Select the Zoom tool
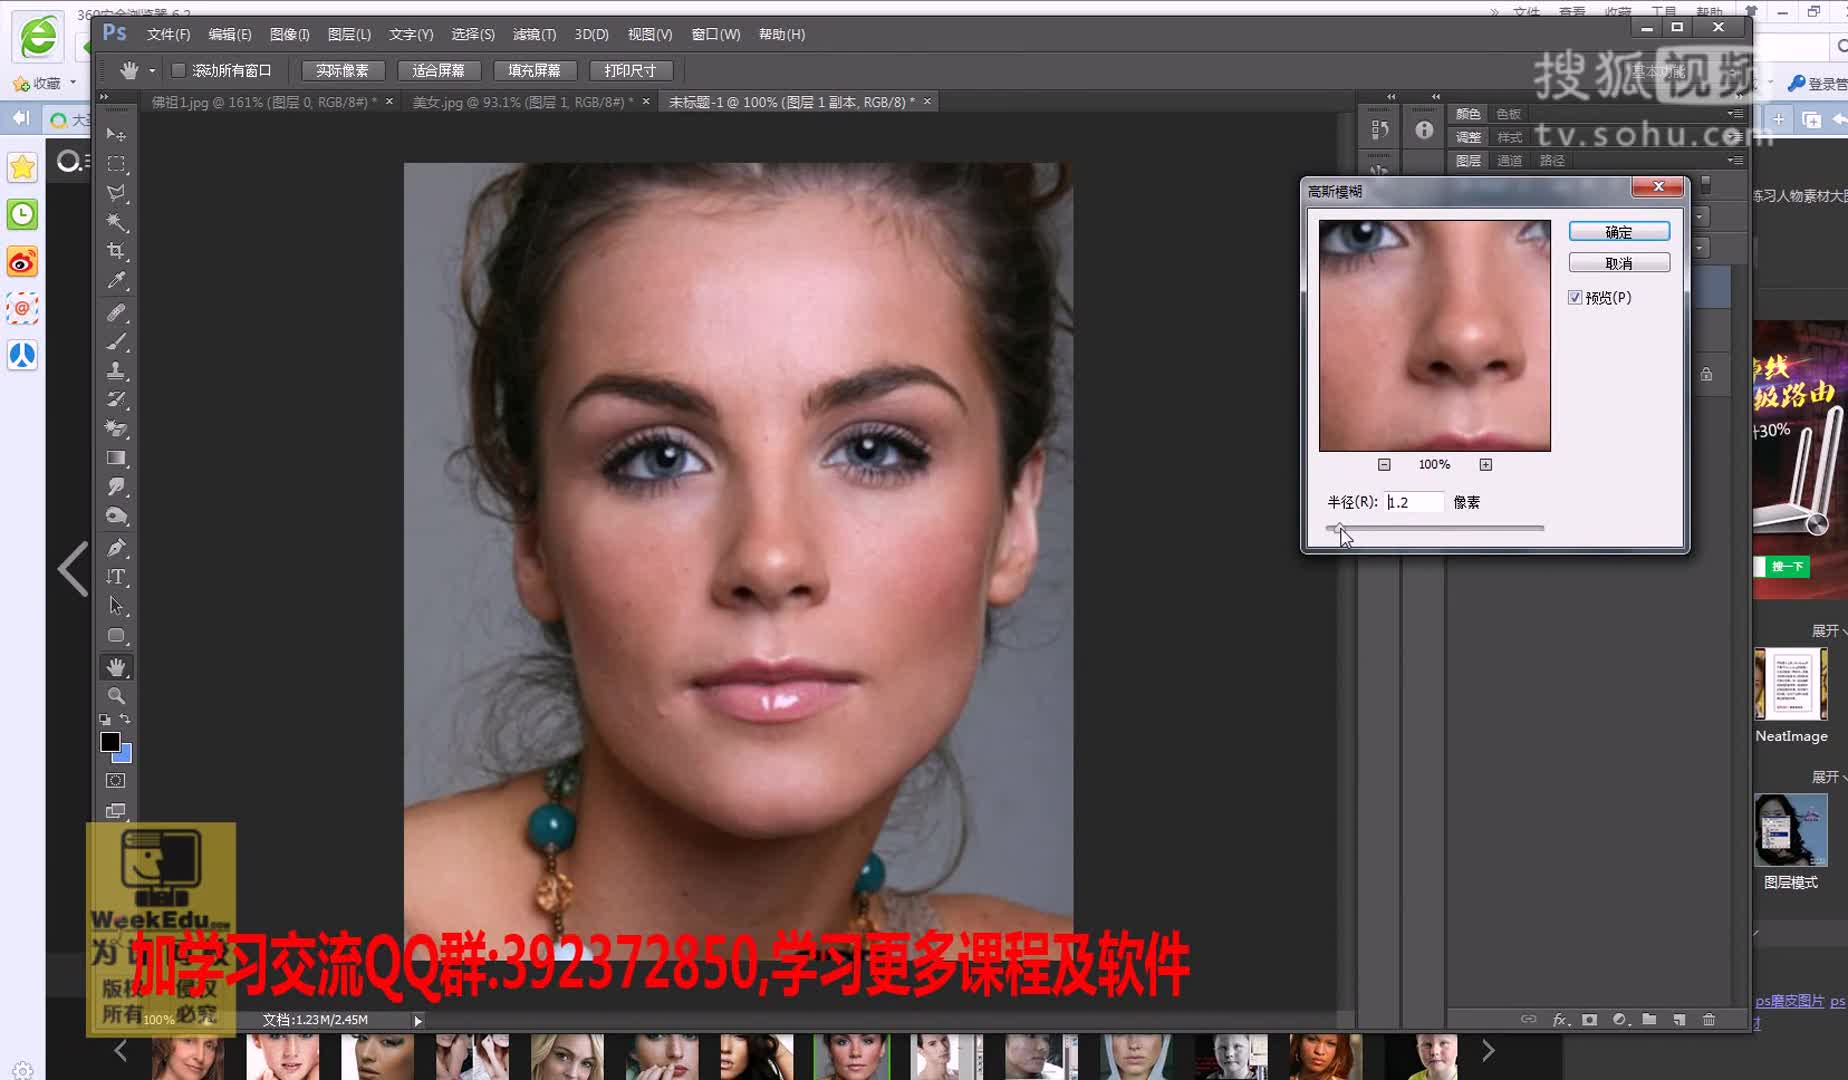The height and width of the screenshot is (1080, 1848). pos(116,696)
